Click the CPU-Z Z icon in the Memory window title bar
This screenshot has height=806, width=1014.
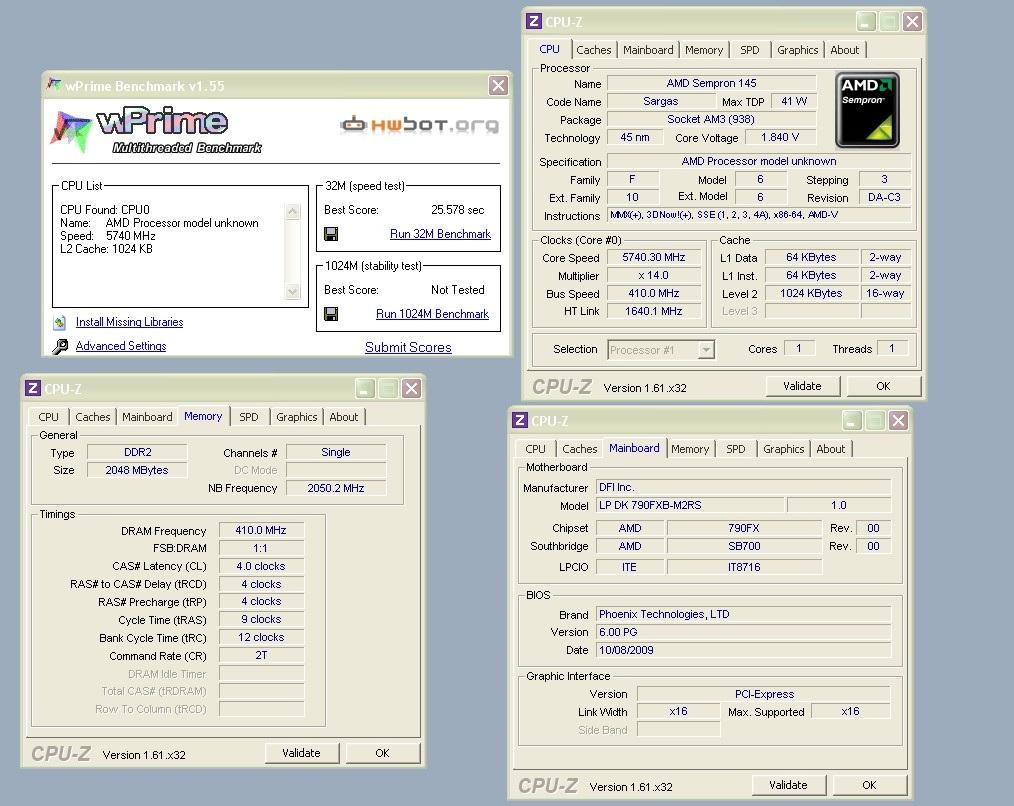32,388
